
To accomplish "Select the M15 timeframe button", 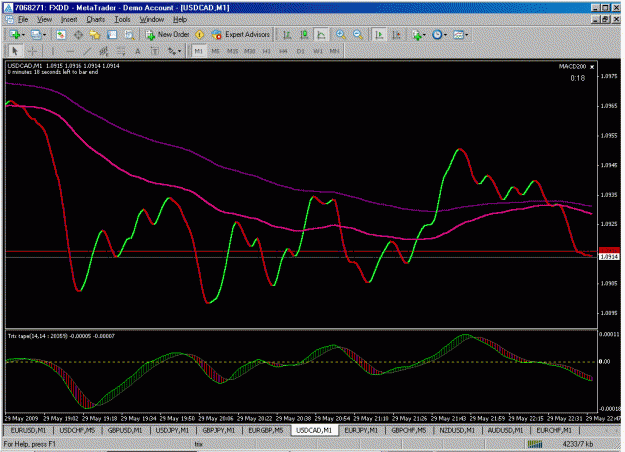I will (232, 51).
